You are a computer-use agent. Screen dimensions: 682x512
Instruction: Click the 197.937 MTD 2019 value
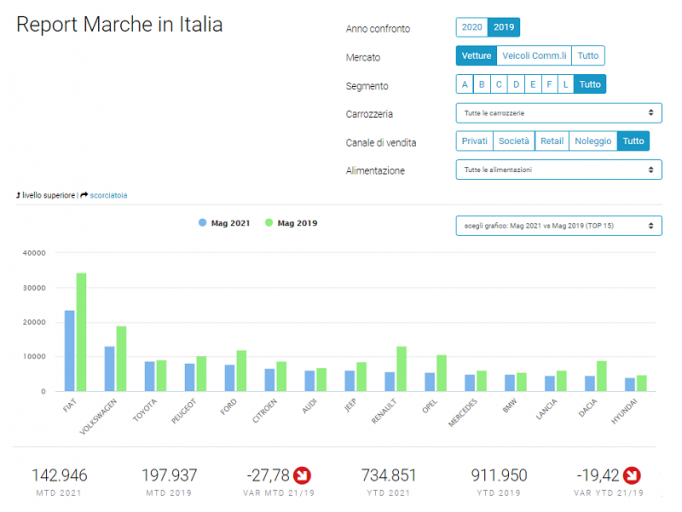pyautogui.click(x=170, y=475)
